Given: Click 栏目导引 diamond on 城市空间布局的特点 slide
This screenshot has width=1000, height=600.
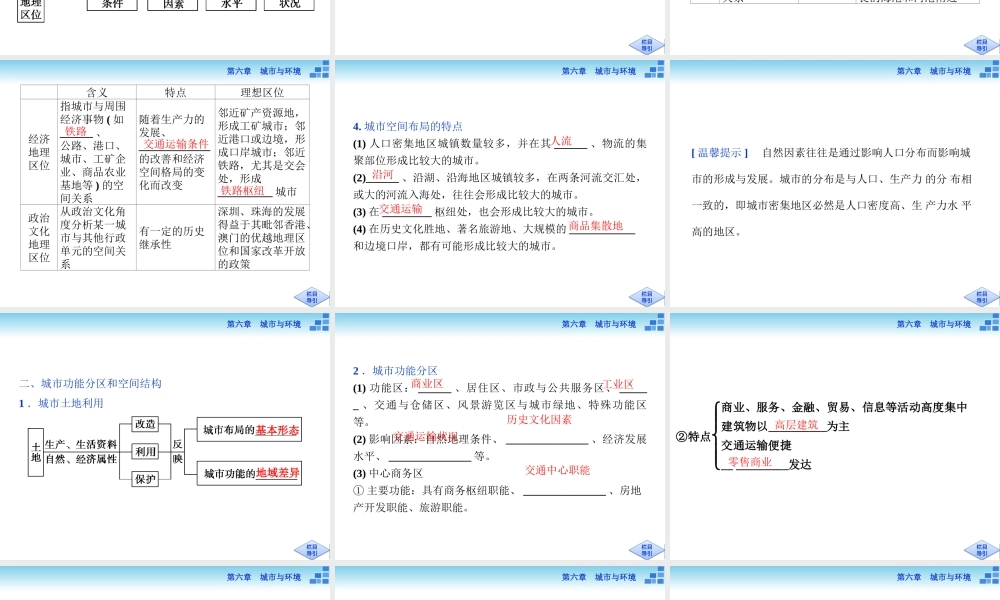Looking at the screenshot, I should click(x=647, y=297).
